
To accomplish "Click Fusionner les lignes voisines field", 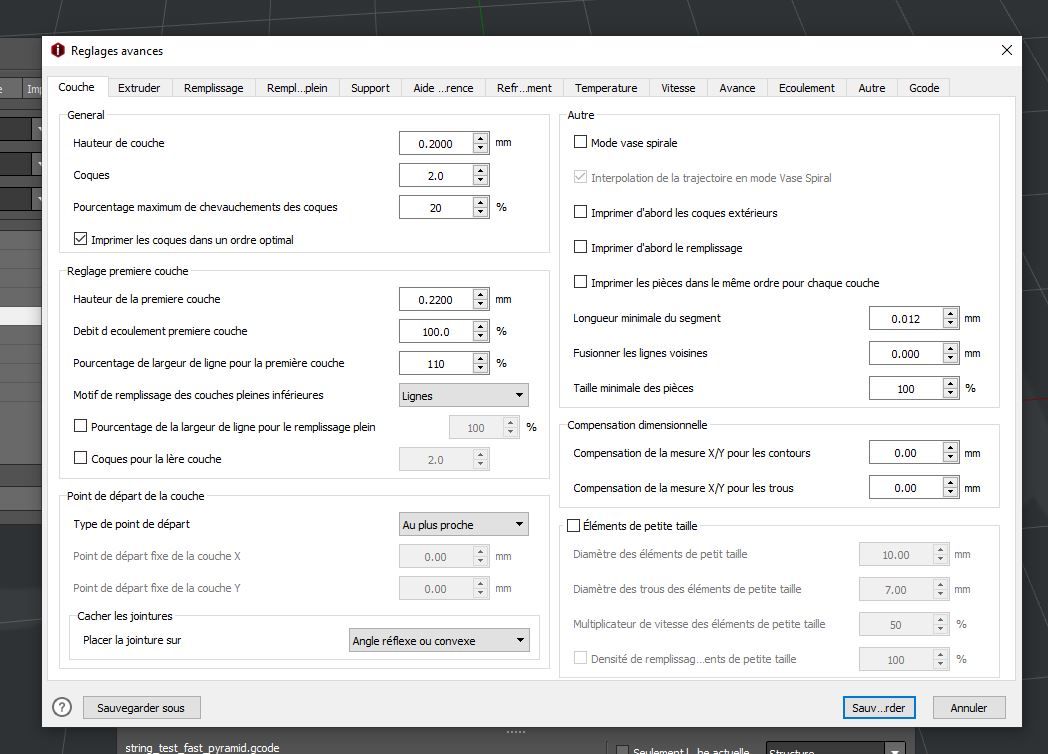I will 906,353.
